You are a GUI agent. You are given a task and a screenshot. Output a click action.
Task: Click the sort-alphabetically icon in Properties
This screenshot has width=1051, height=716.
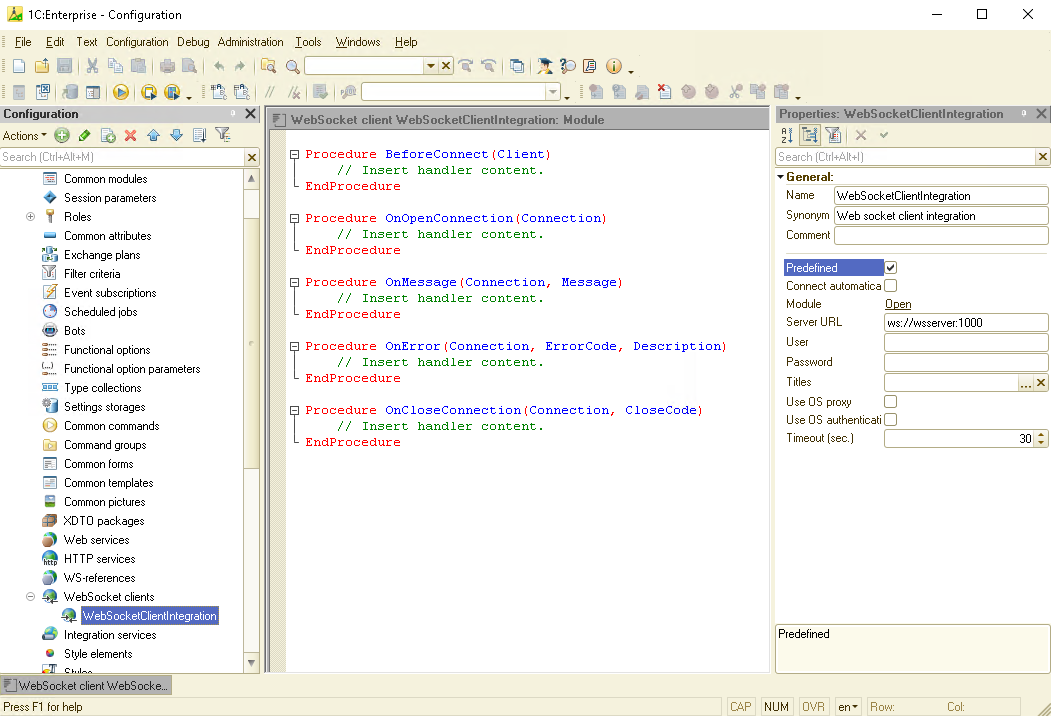click(787, 135)
